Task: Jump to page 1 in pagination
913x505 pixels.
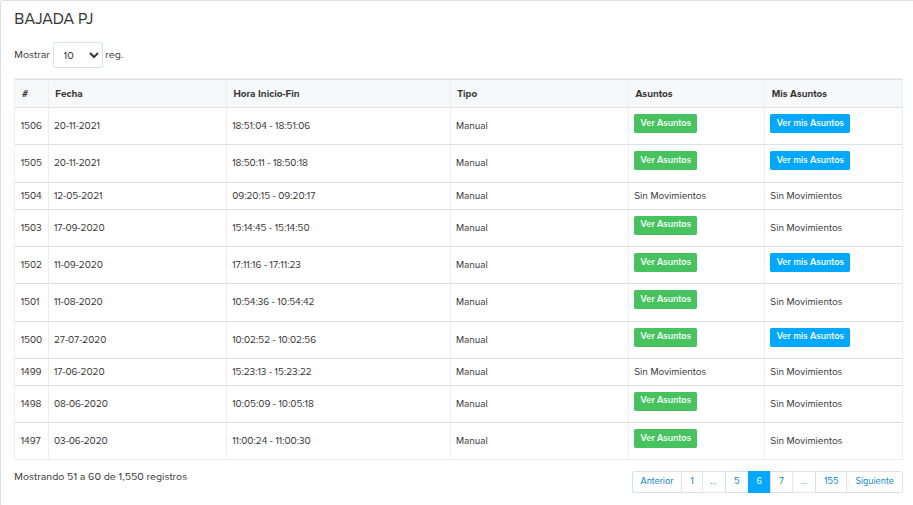Action: click(x=691, y=481)
